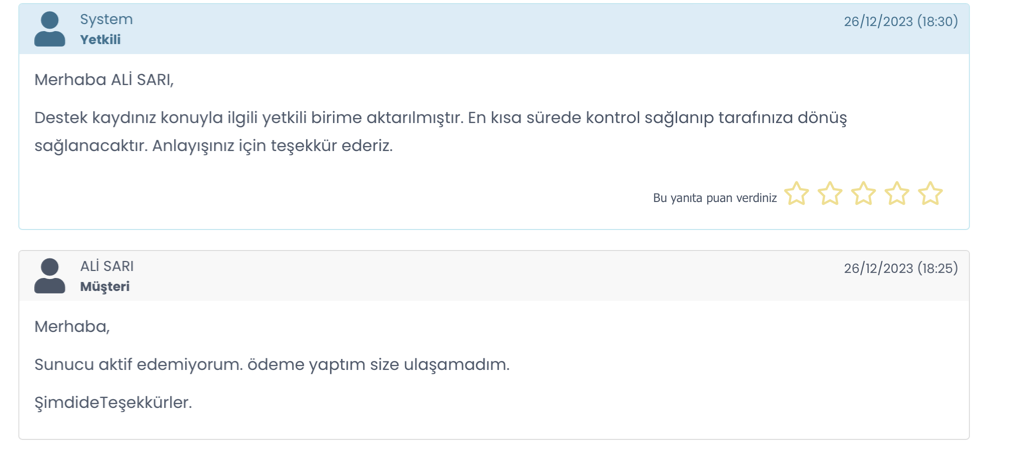Screen dimensions: 1009x472
Task: Click the "Bu yanıta puan verdiniz" text
Action: (715, 198)
